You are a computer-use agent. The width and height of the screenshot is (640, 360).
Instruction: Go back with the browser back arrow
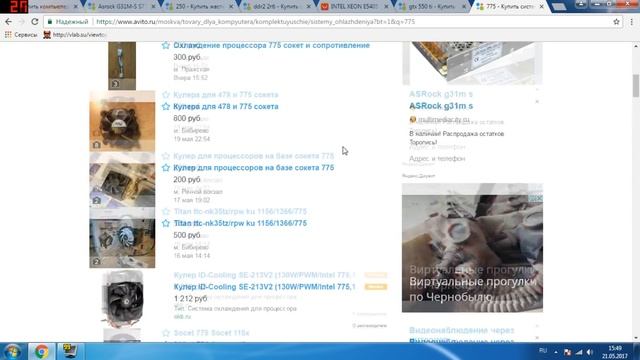(9, 22)
